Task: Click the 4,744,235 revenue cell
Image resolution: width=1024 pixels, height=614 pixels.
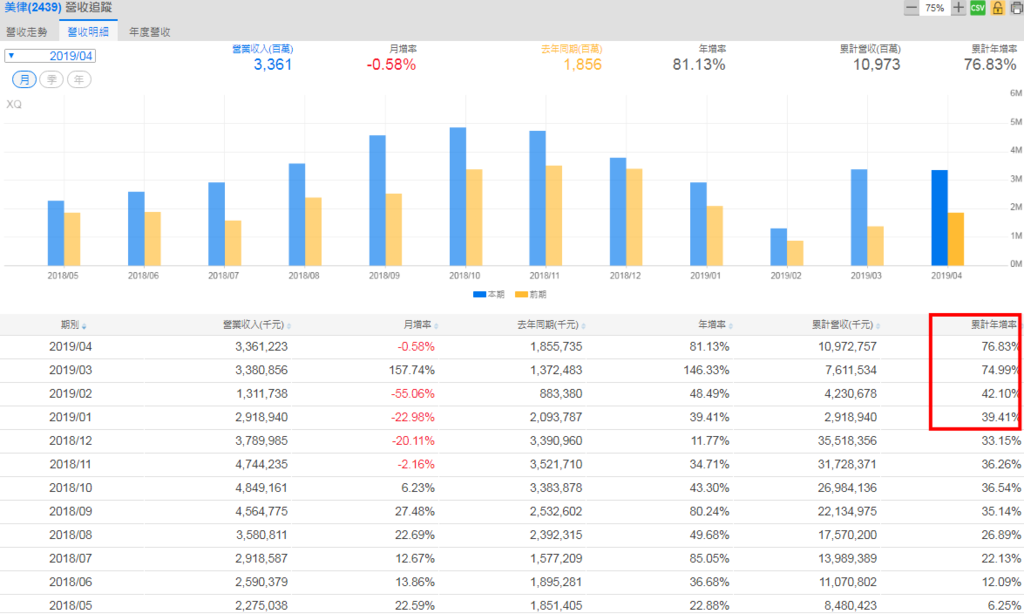Action: click(x=261, y=464)
